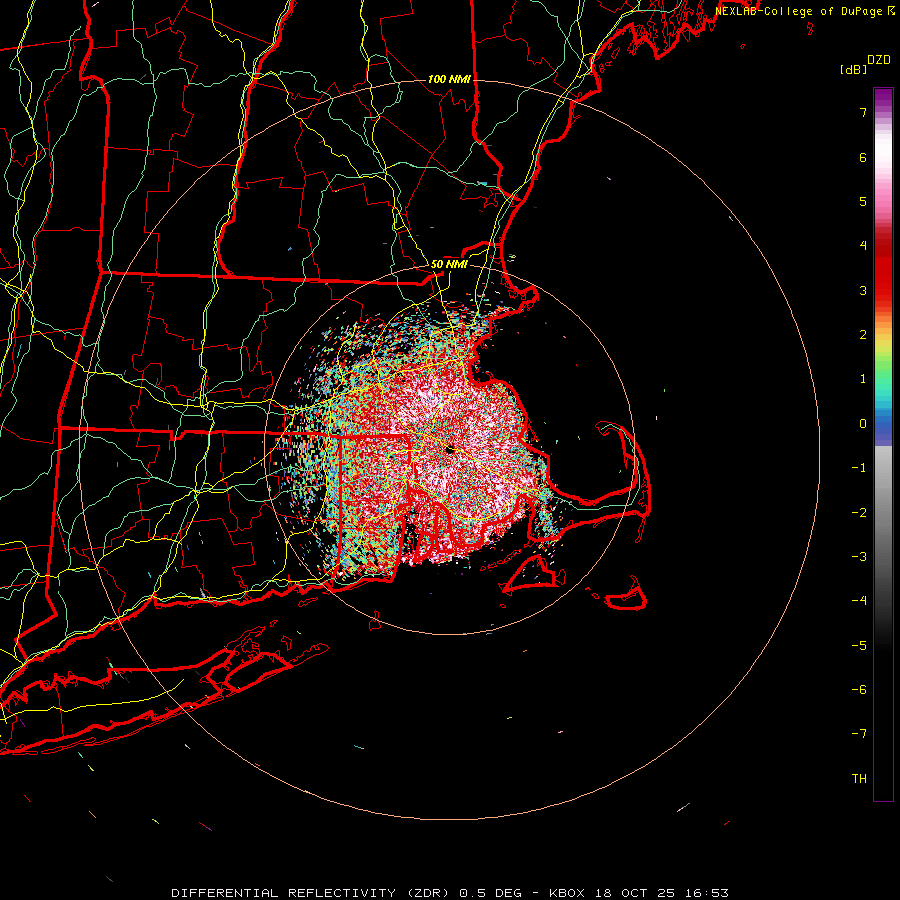Click the black radar site marker at center

point(450,450)
